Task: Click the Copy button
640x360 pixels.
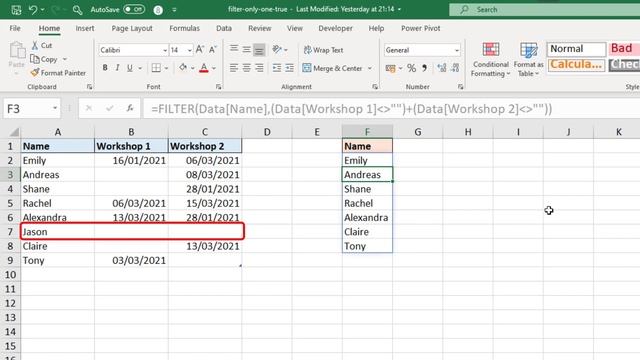Action: [x=44, y=59]
